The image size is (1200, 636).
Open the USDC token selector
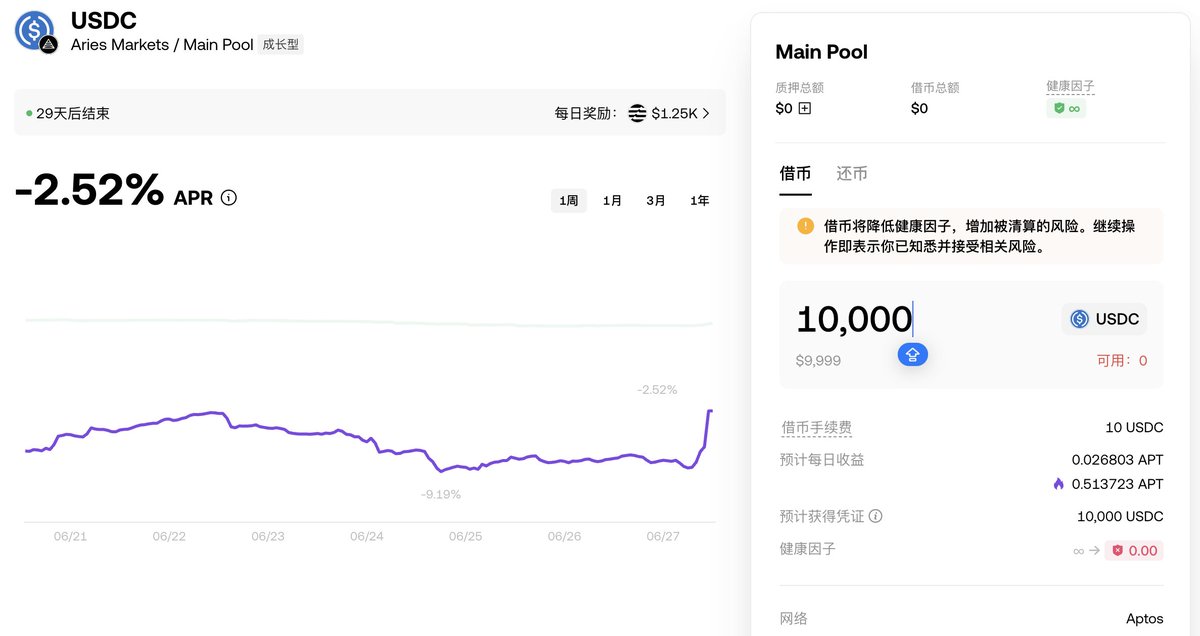1104,319
